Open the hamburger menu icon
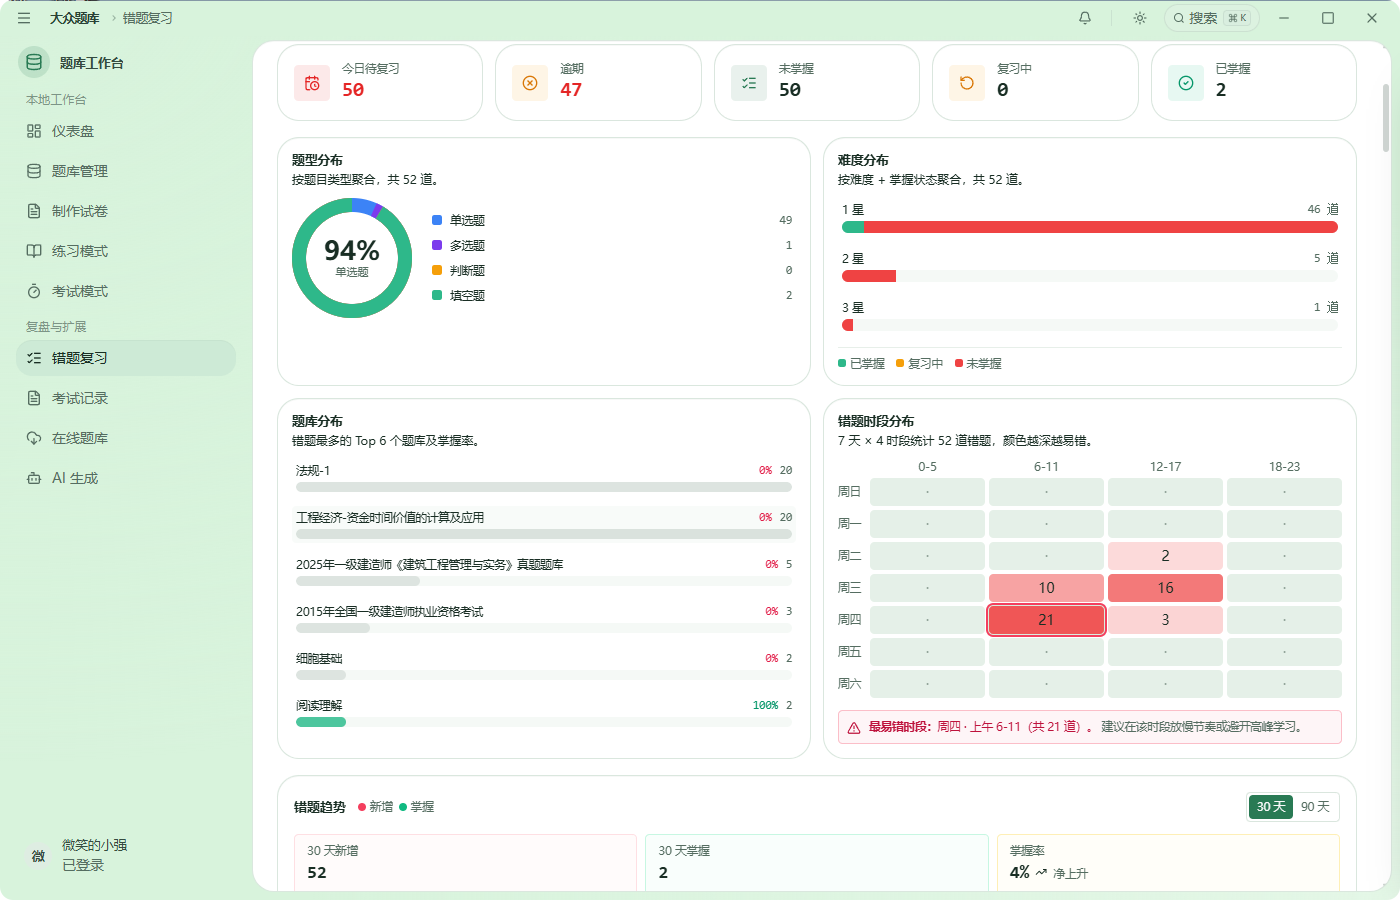 tap(24, 18)
